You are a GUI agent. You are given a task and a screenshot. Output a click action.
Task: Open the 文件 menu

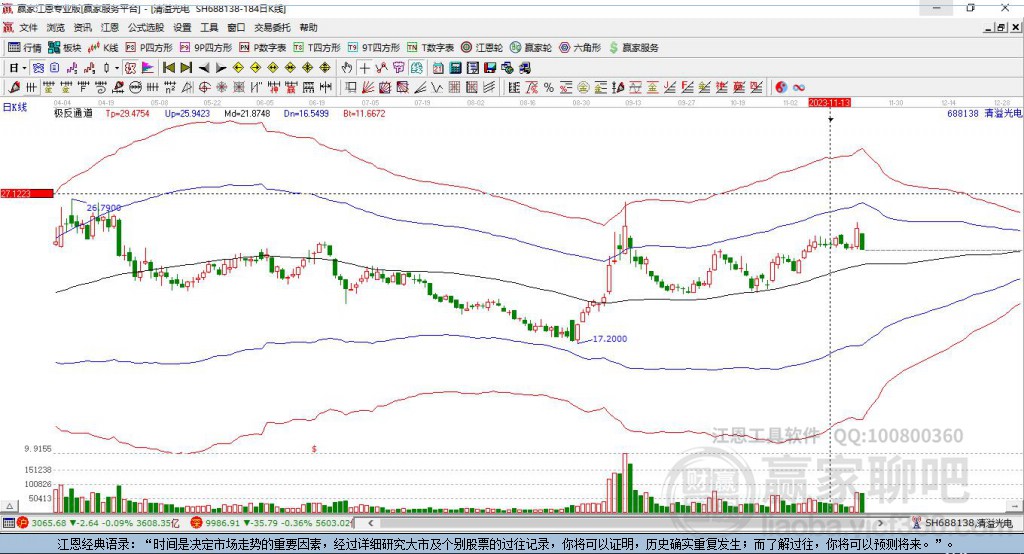tap(28, 27)
